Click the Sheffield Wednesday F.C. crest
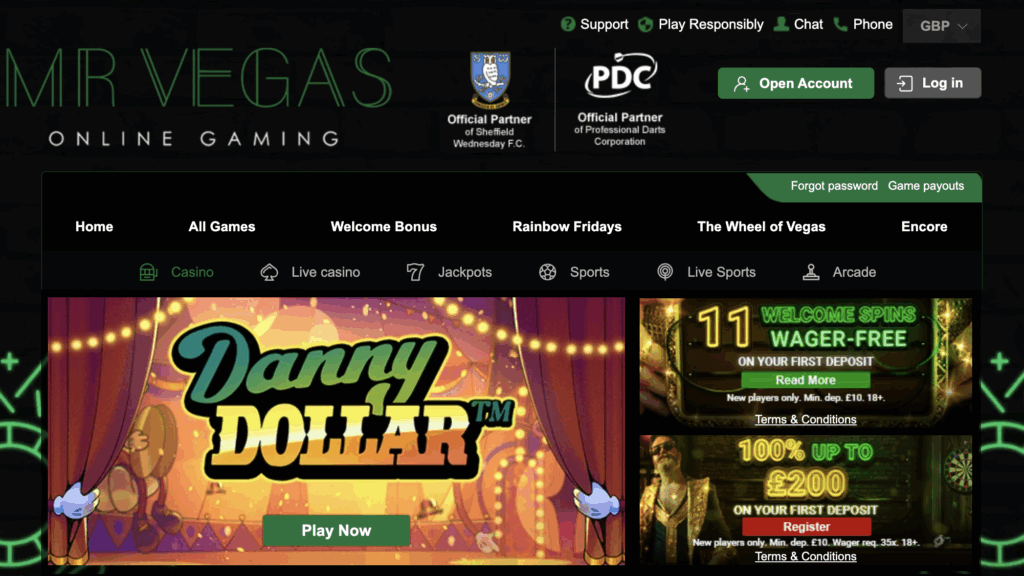The image size is (1024, 576). pyautogui.click(x=490, y=79)
